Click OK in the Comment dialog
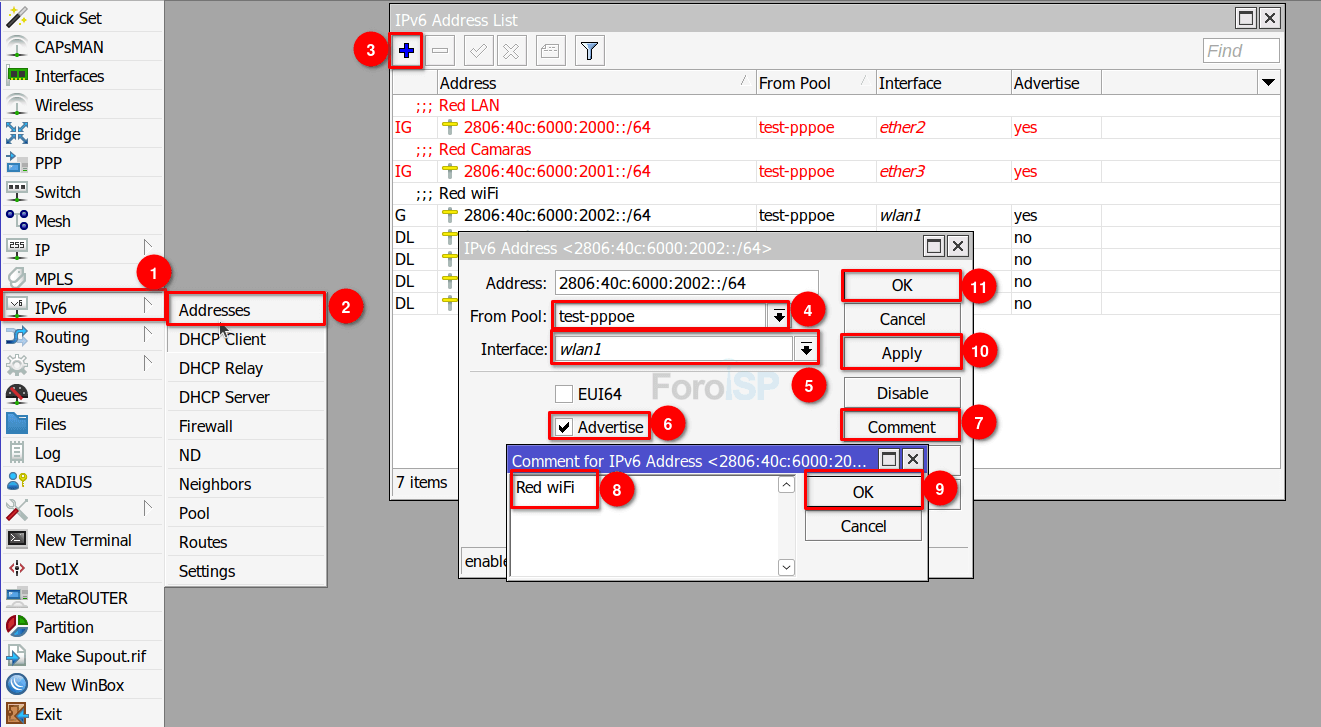 (863, 492)
